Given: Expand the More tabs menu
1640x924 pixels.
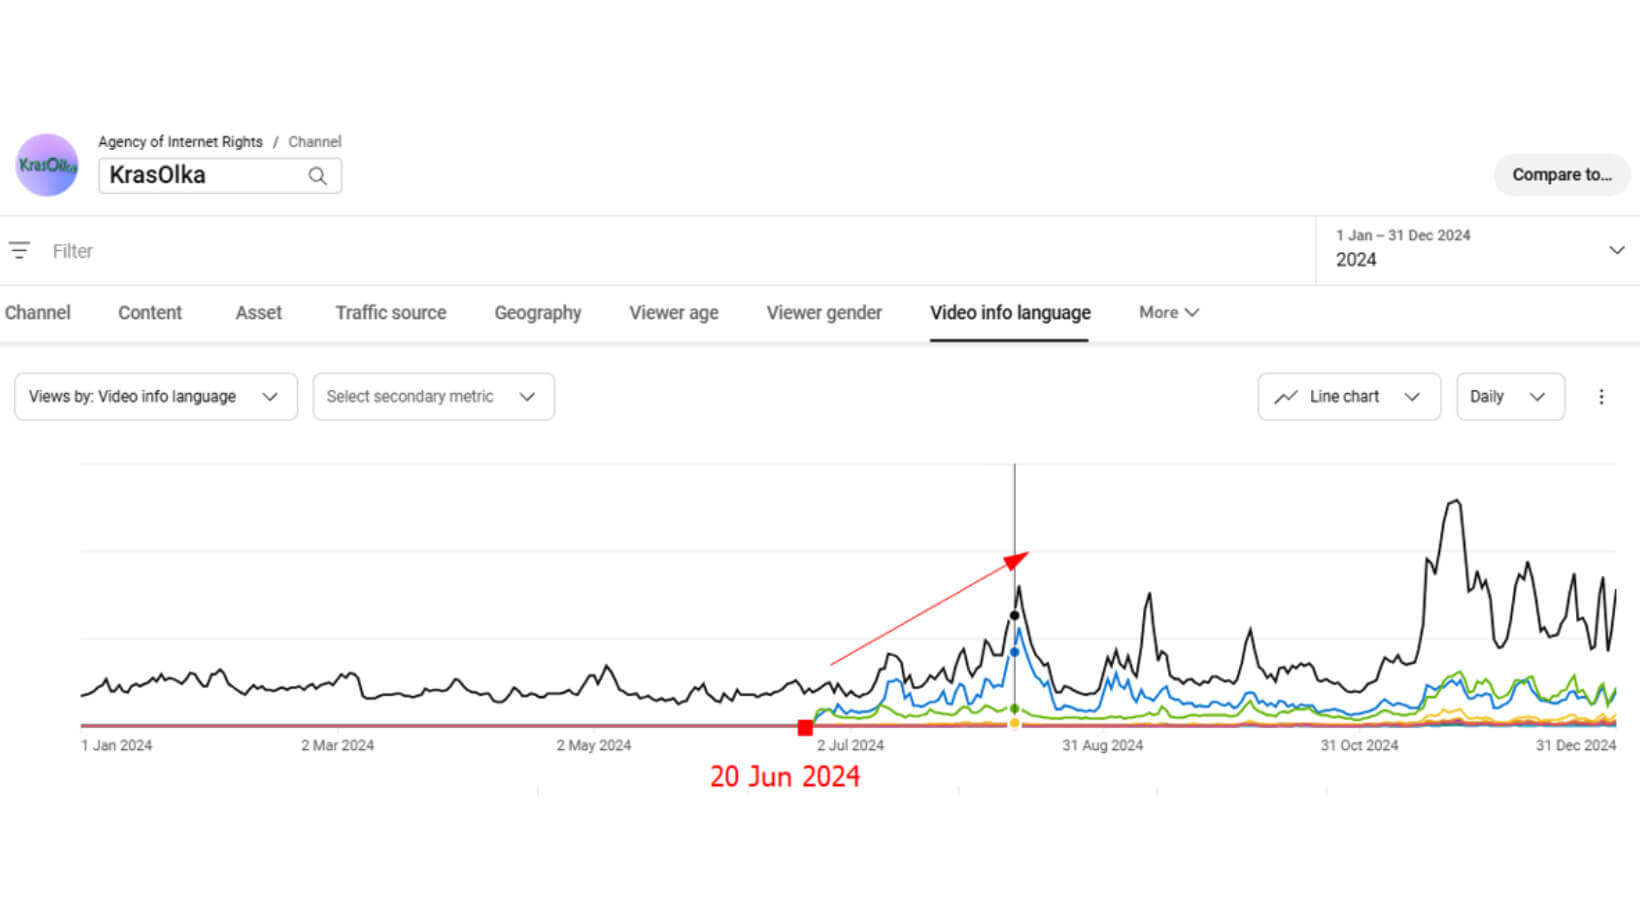Looking at the screenshot, I should 1167,312.
